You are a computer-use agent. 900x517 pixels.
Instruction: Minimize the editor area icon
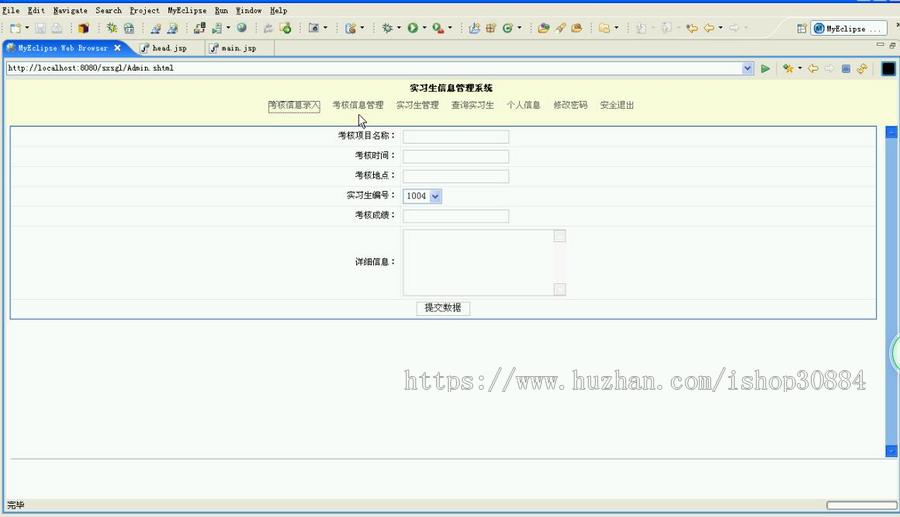click(x=880, y=44)
